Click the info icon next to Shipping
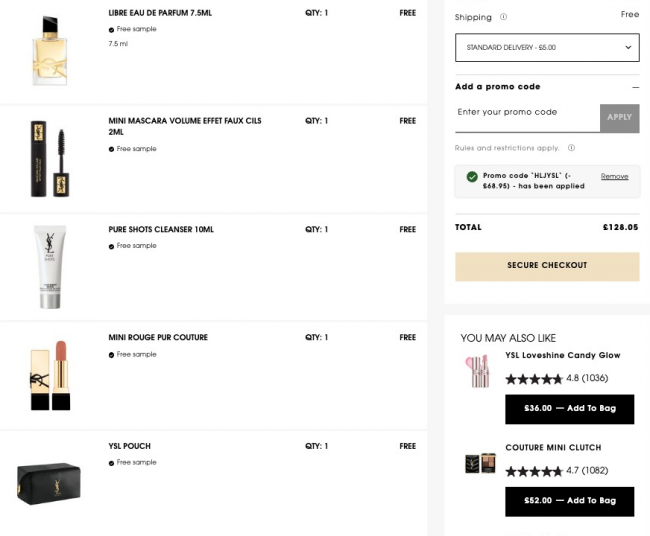The image size is (650, 536). tap(503, 17)
